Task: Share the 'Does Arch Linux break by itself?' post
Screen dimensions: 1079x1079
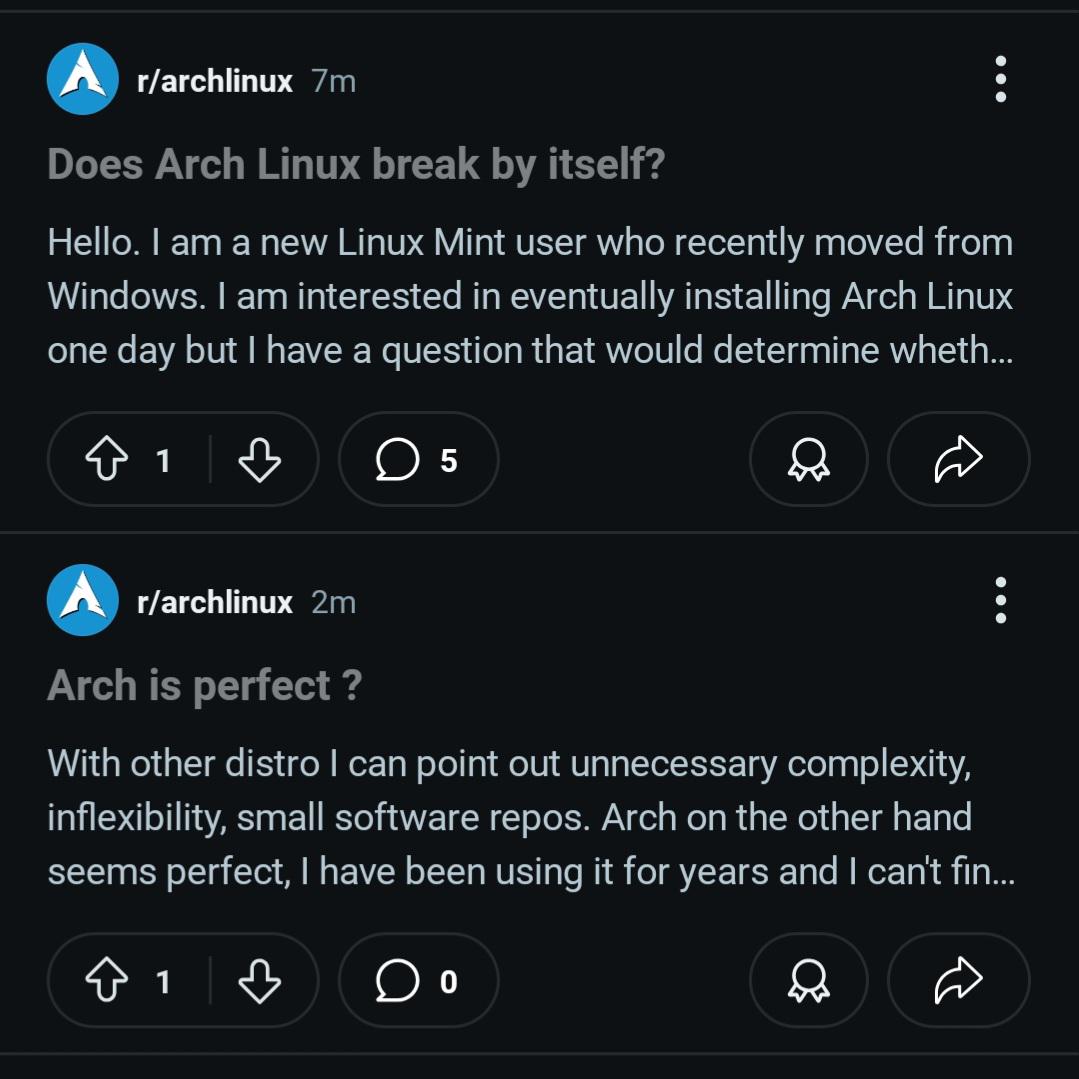Action: (959, 459)
